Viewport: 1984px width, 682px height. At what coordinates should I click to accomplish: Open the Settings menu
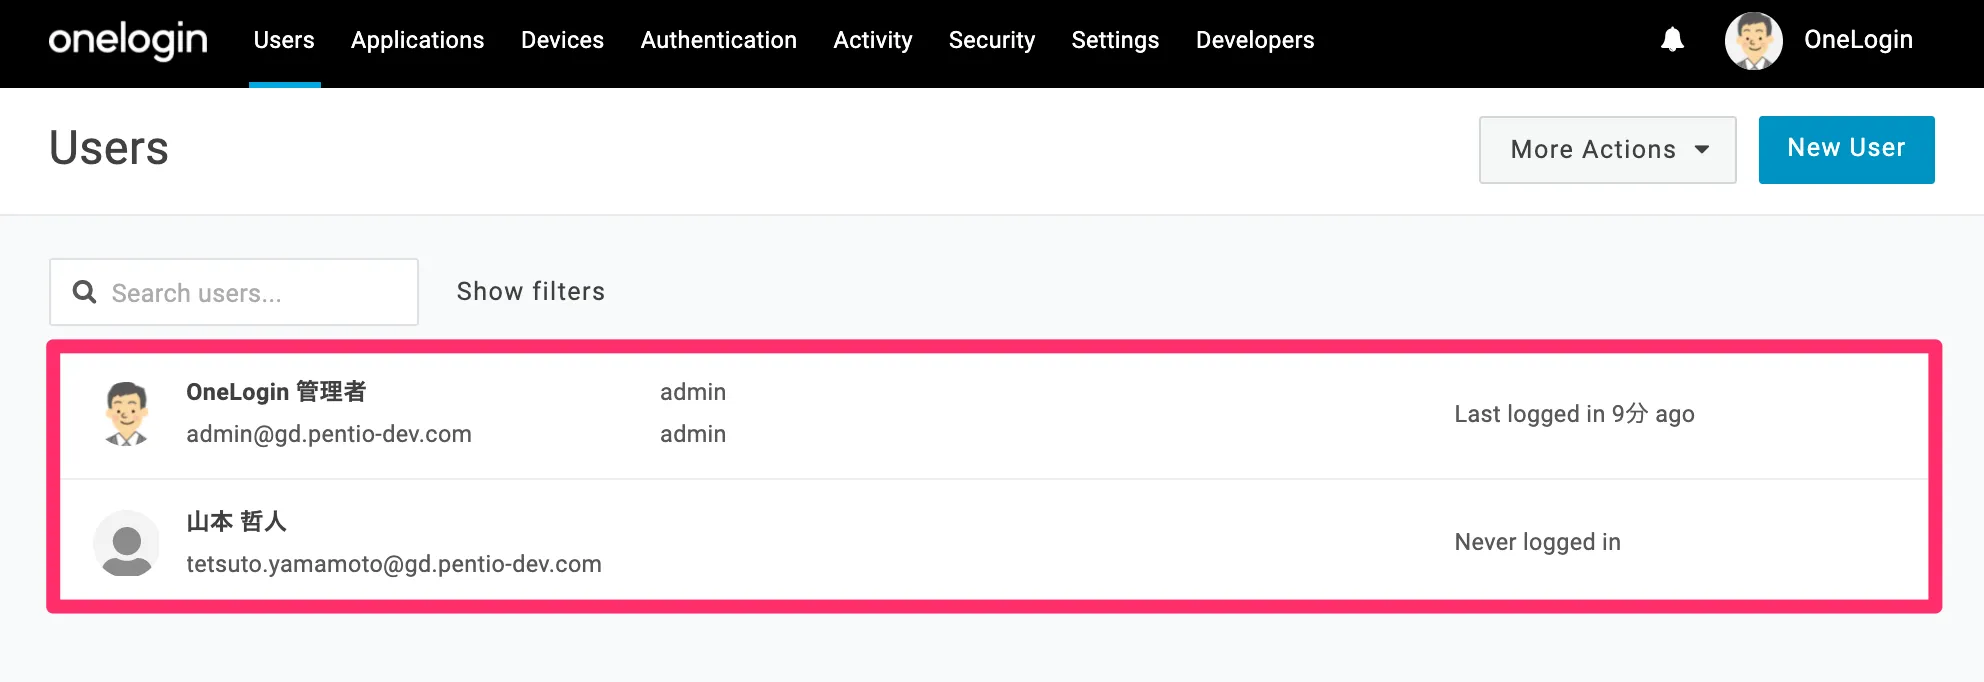click(1115, 40)
